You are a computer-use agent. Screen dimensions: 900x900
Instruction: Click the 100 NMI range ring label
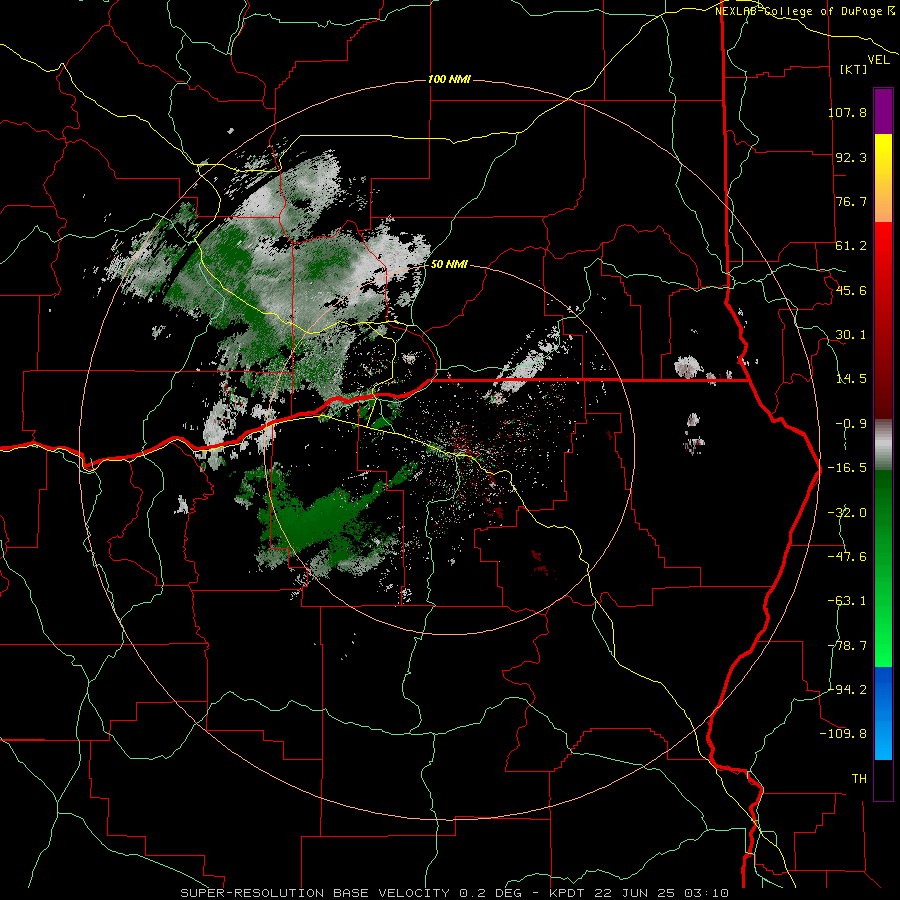pos(449,79)
